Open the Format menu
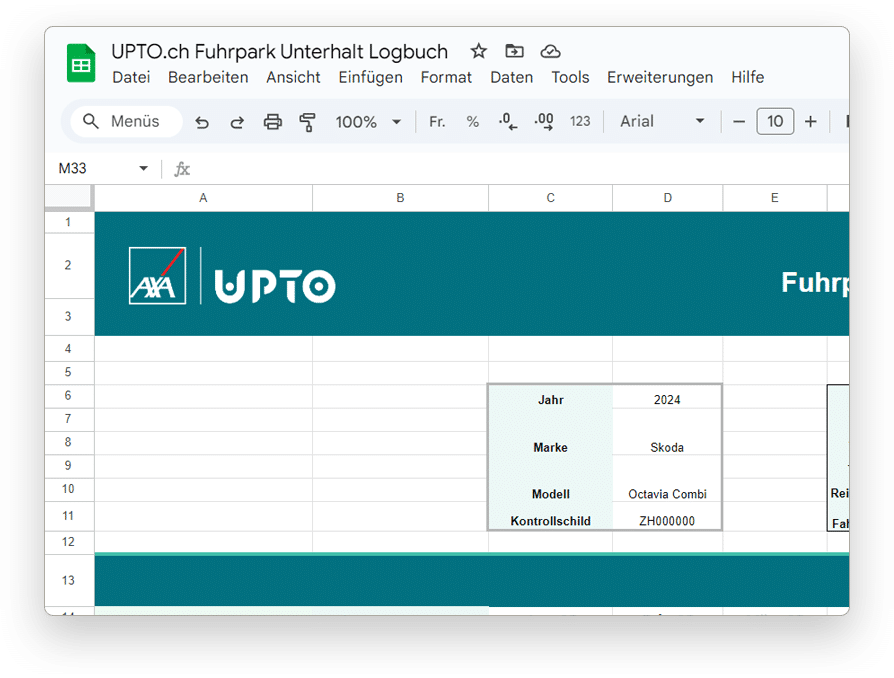894x678 pixels. [x=446, y=77]
